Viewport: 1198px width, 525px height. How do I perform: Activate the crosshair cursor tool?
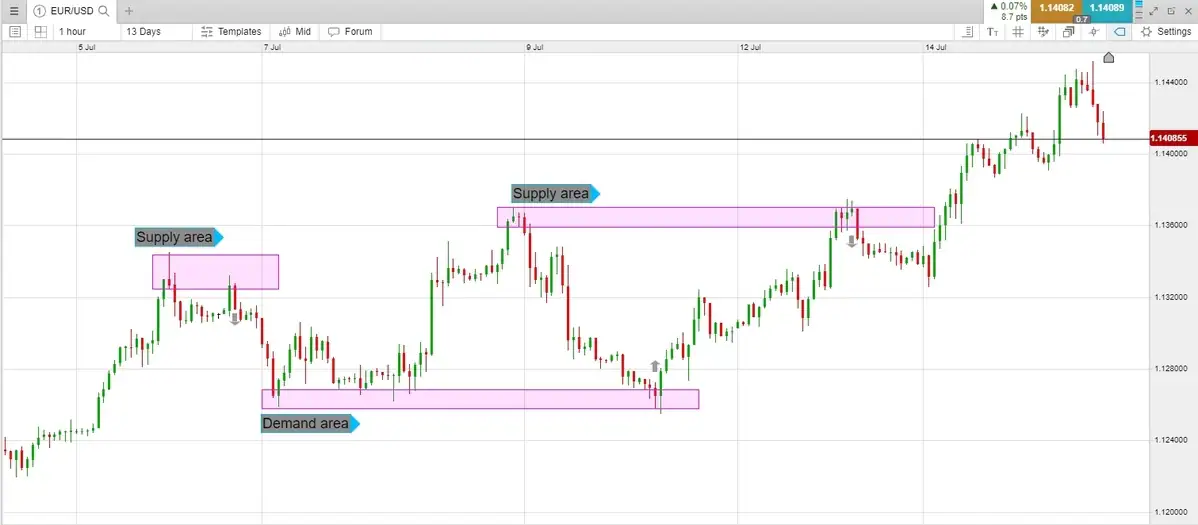(1094, 32)
